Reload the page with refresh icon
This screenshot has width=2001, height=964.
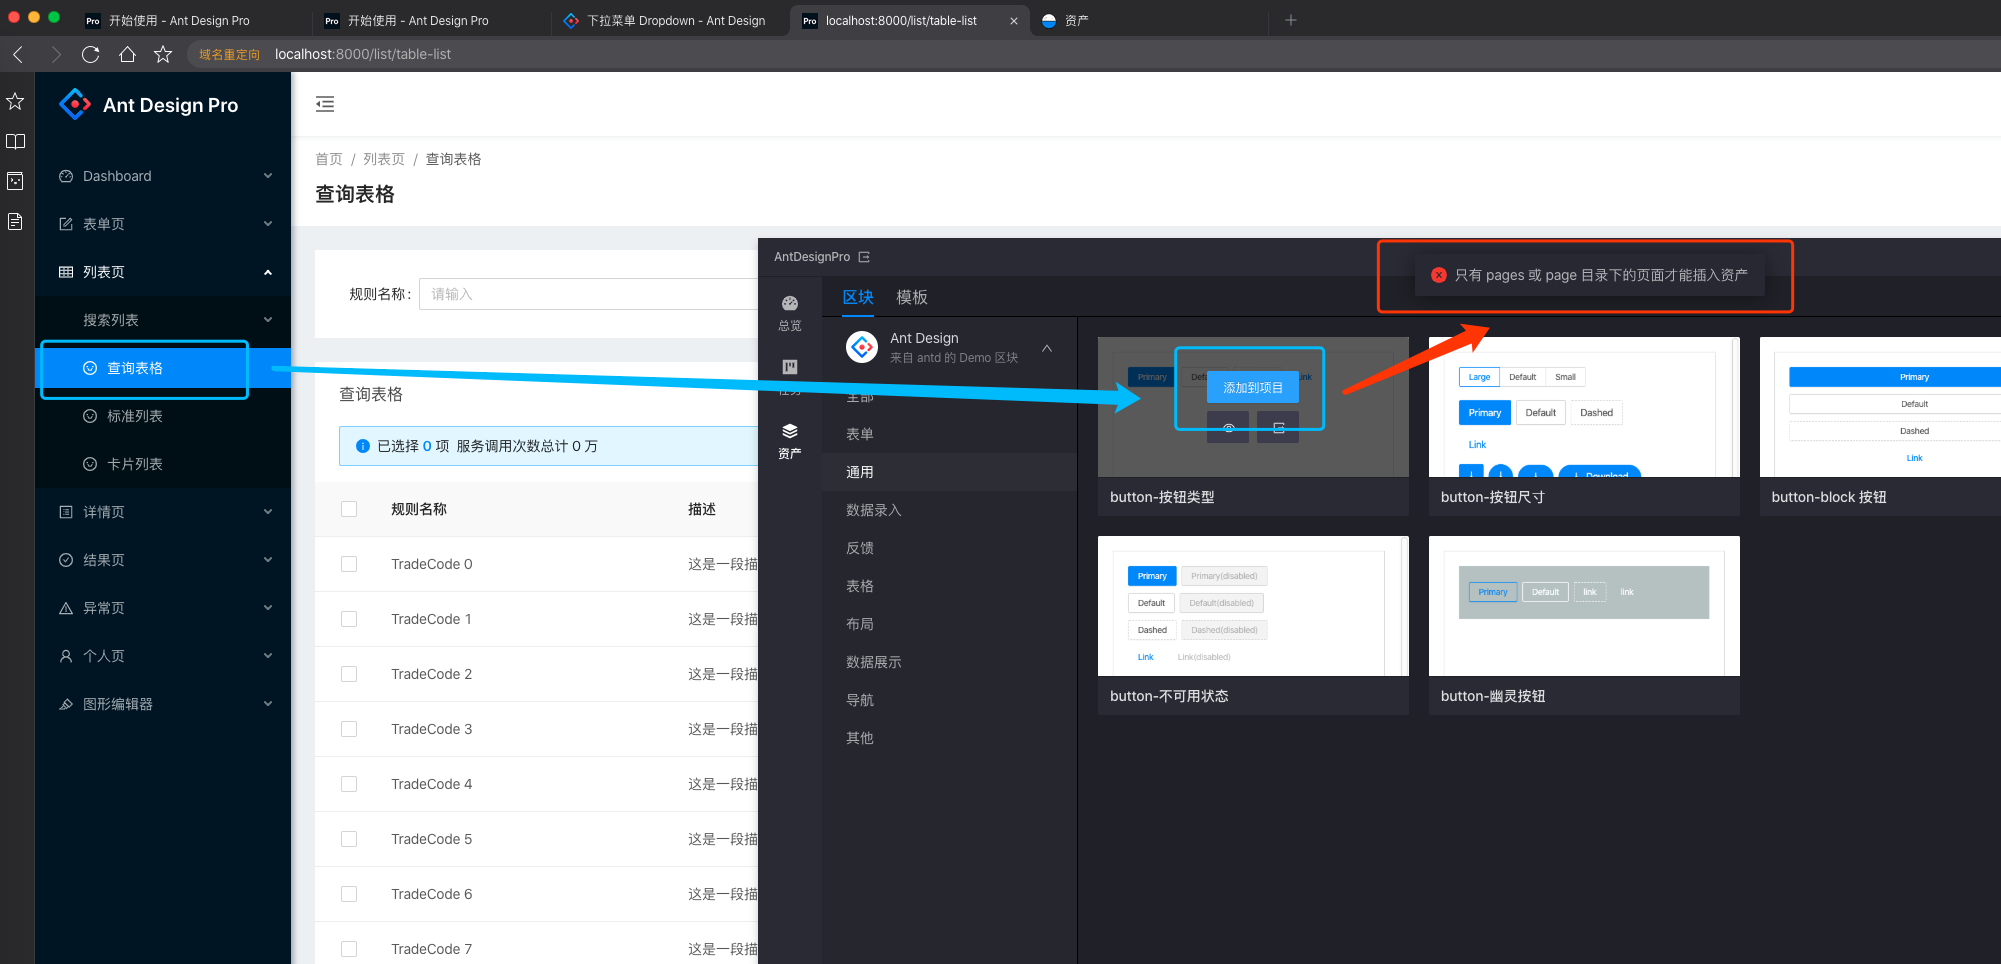click(91, 54)
